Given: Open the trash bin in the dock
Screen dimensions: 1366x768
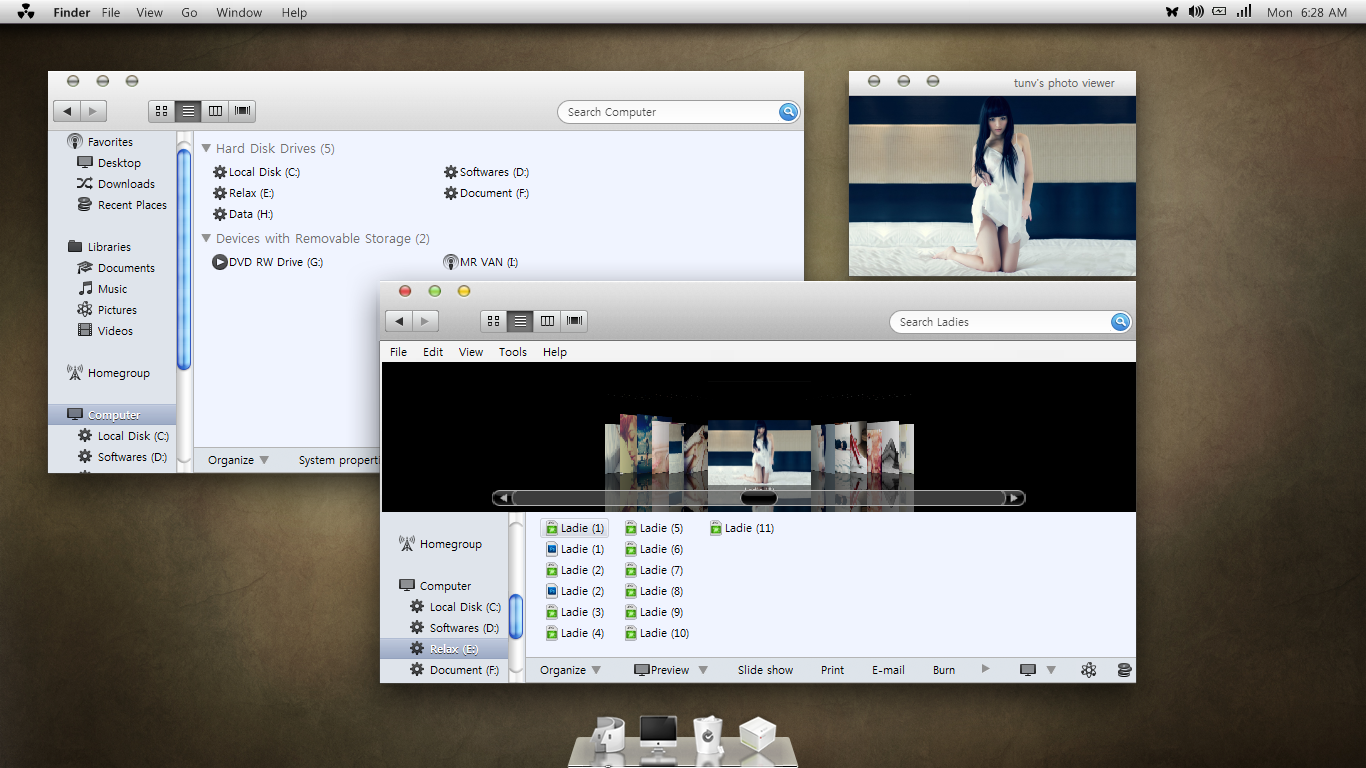Looking at the screenshot, I should [708, 735].
